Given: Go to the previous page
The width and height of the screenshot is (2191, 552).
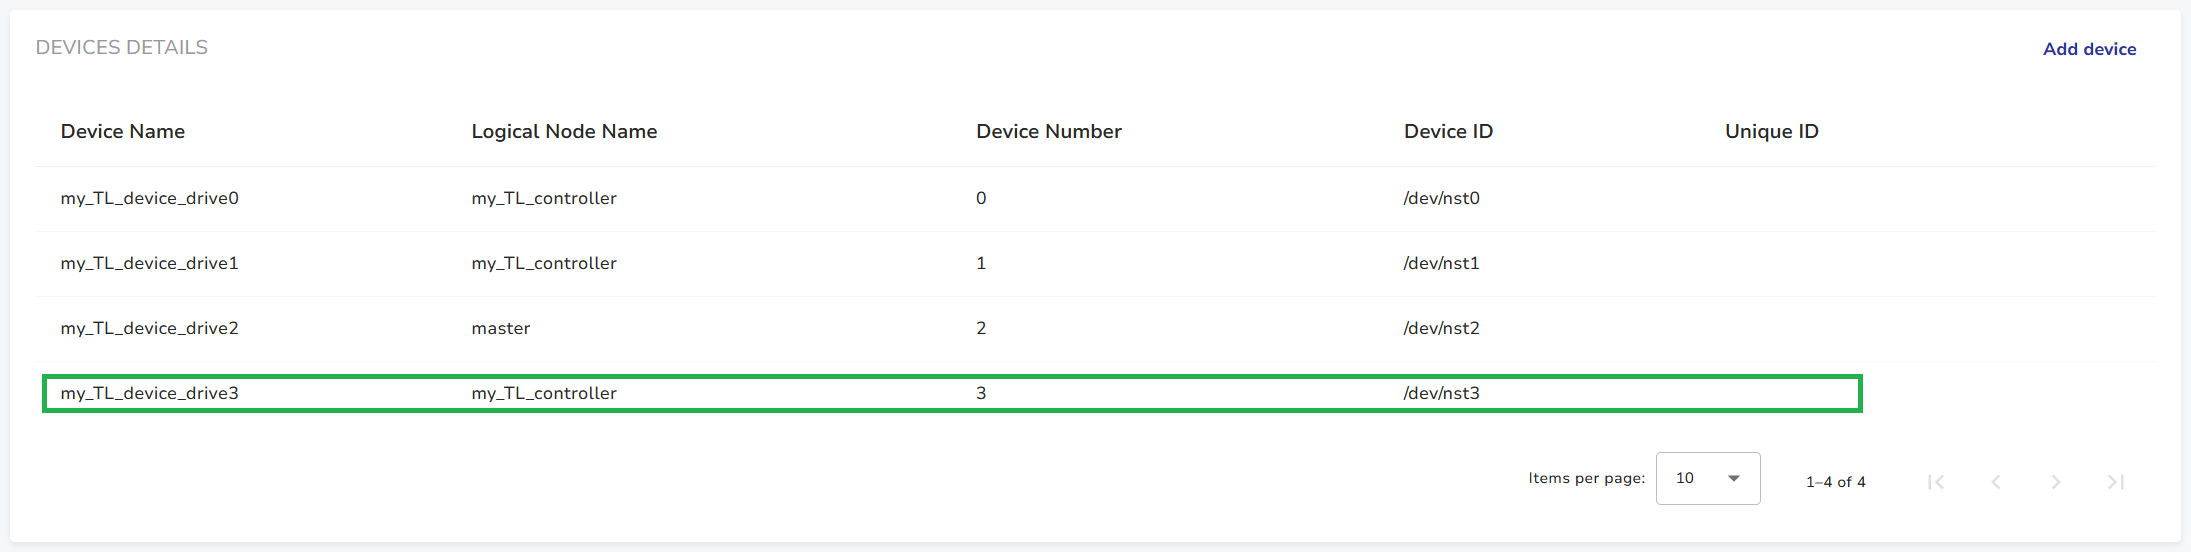Looking at the screenshot, I should pos(1996,482).
